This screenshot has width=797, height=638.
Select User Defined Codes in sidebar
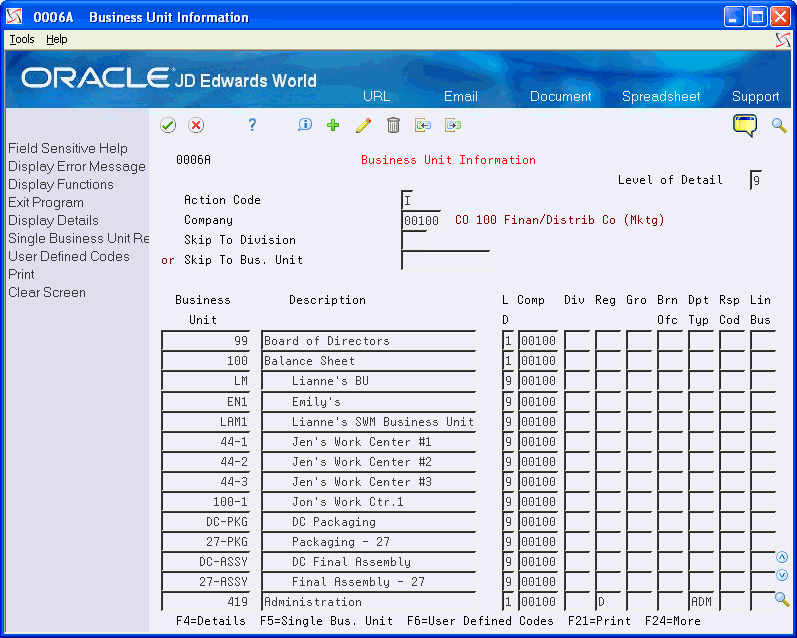69,256
